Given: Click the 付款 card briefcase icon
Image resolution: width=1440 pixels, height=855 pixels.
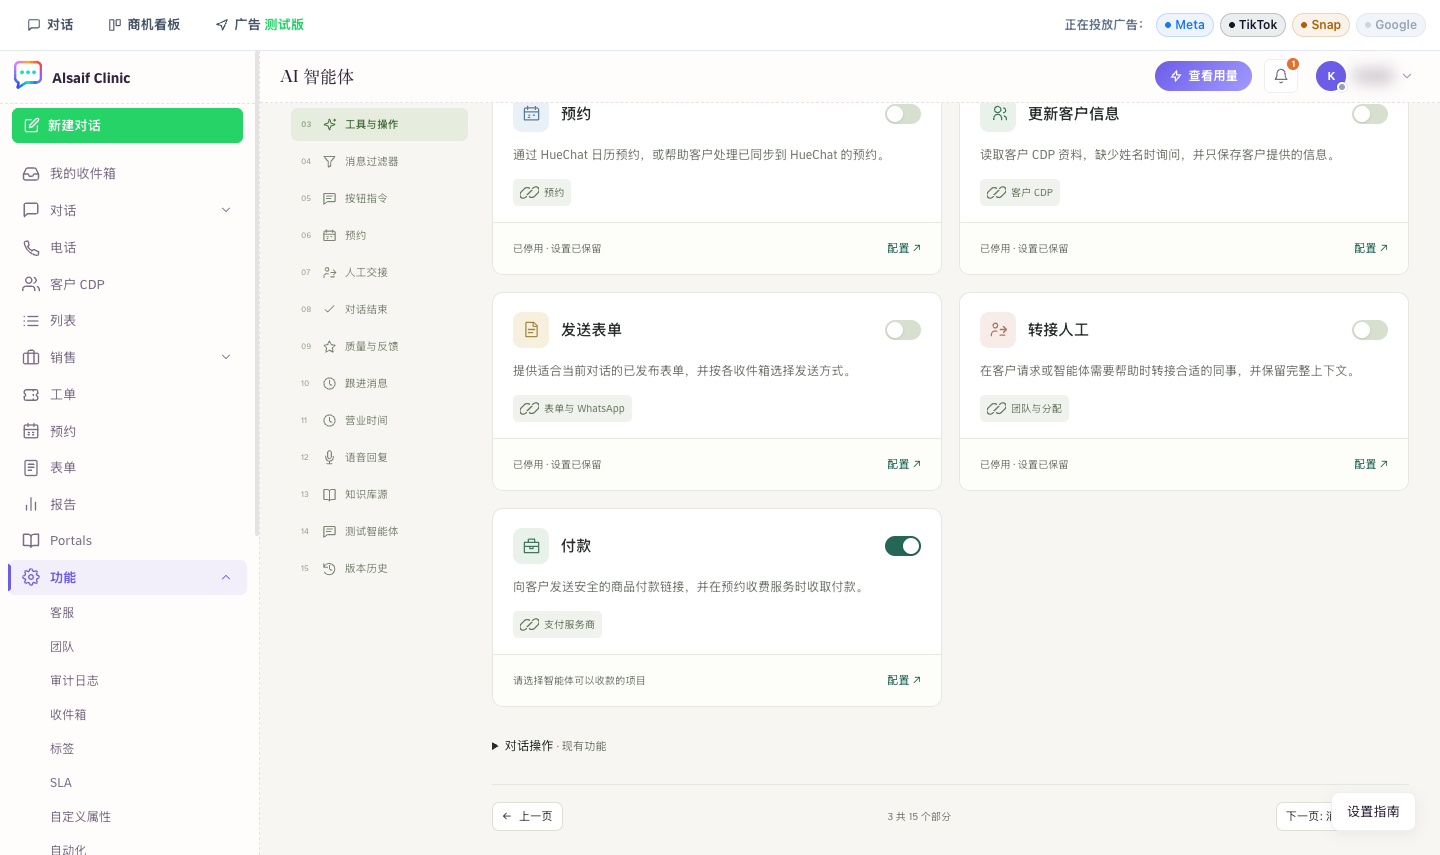Looking at the screenshot, I should click(x=531, y=546).
